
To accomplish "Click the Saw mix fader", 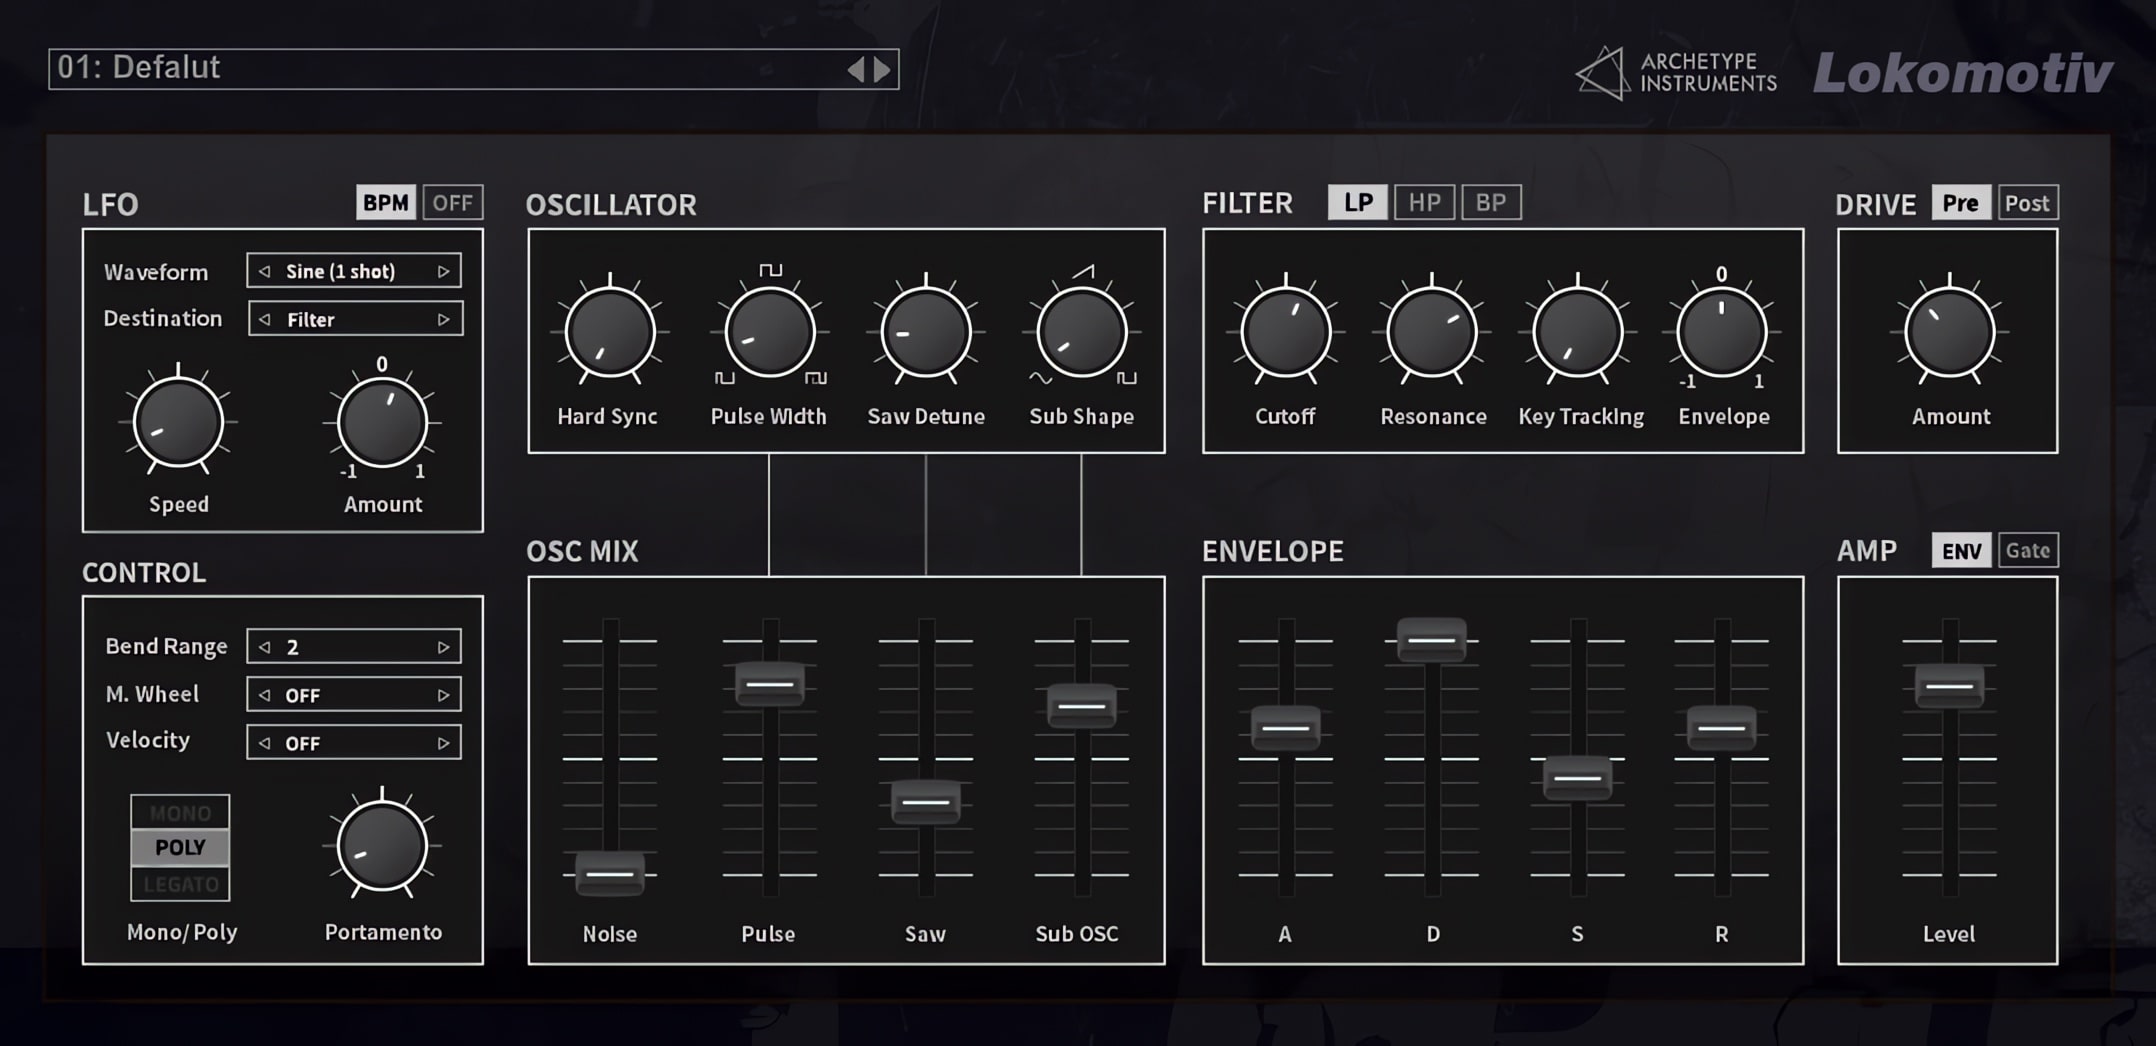I will coord(925,801).
